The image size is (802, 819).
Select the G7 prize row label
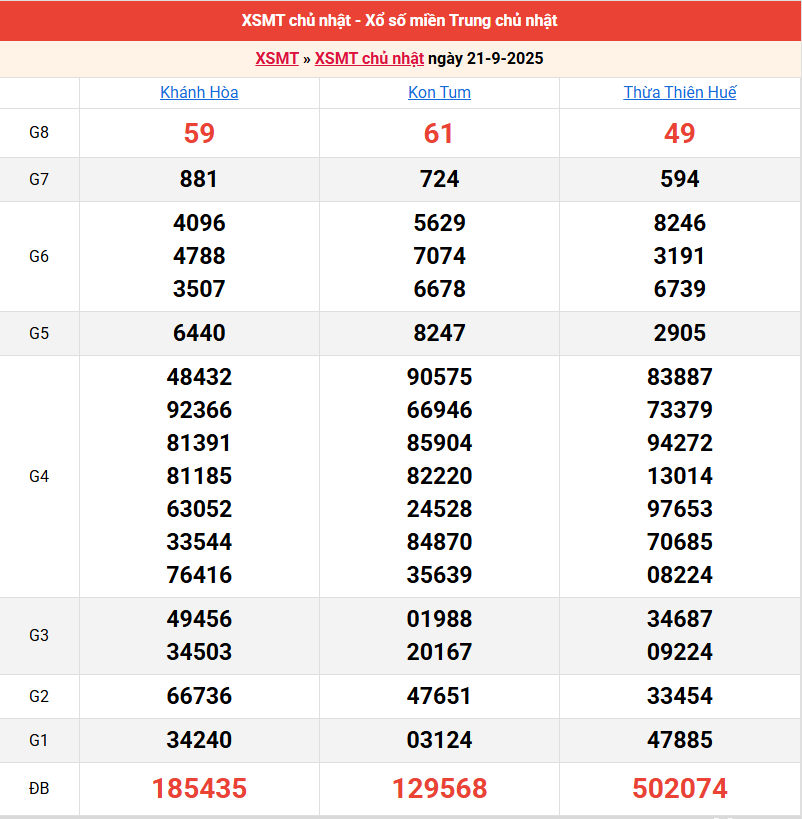(39, 179)
